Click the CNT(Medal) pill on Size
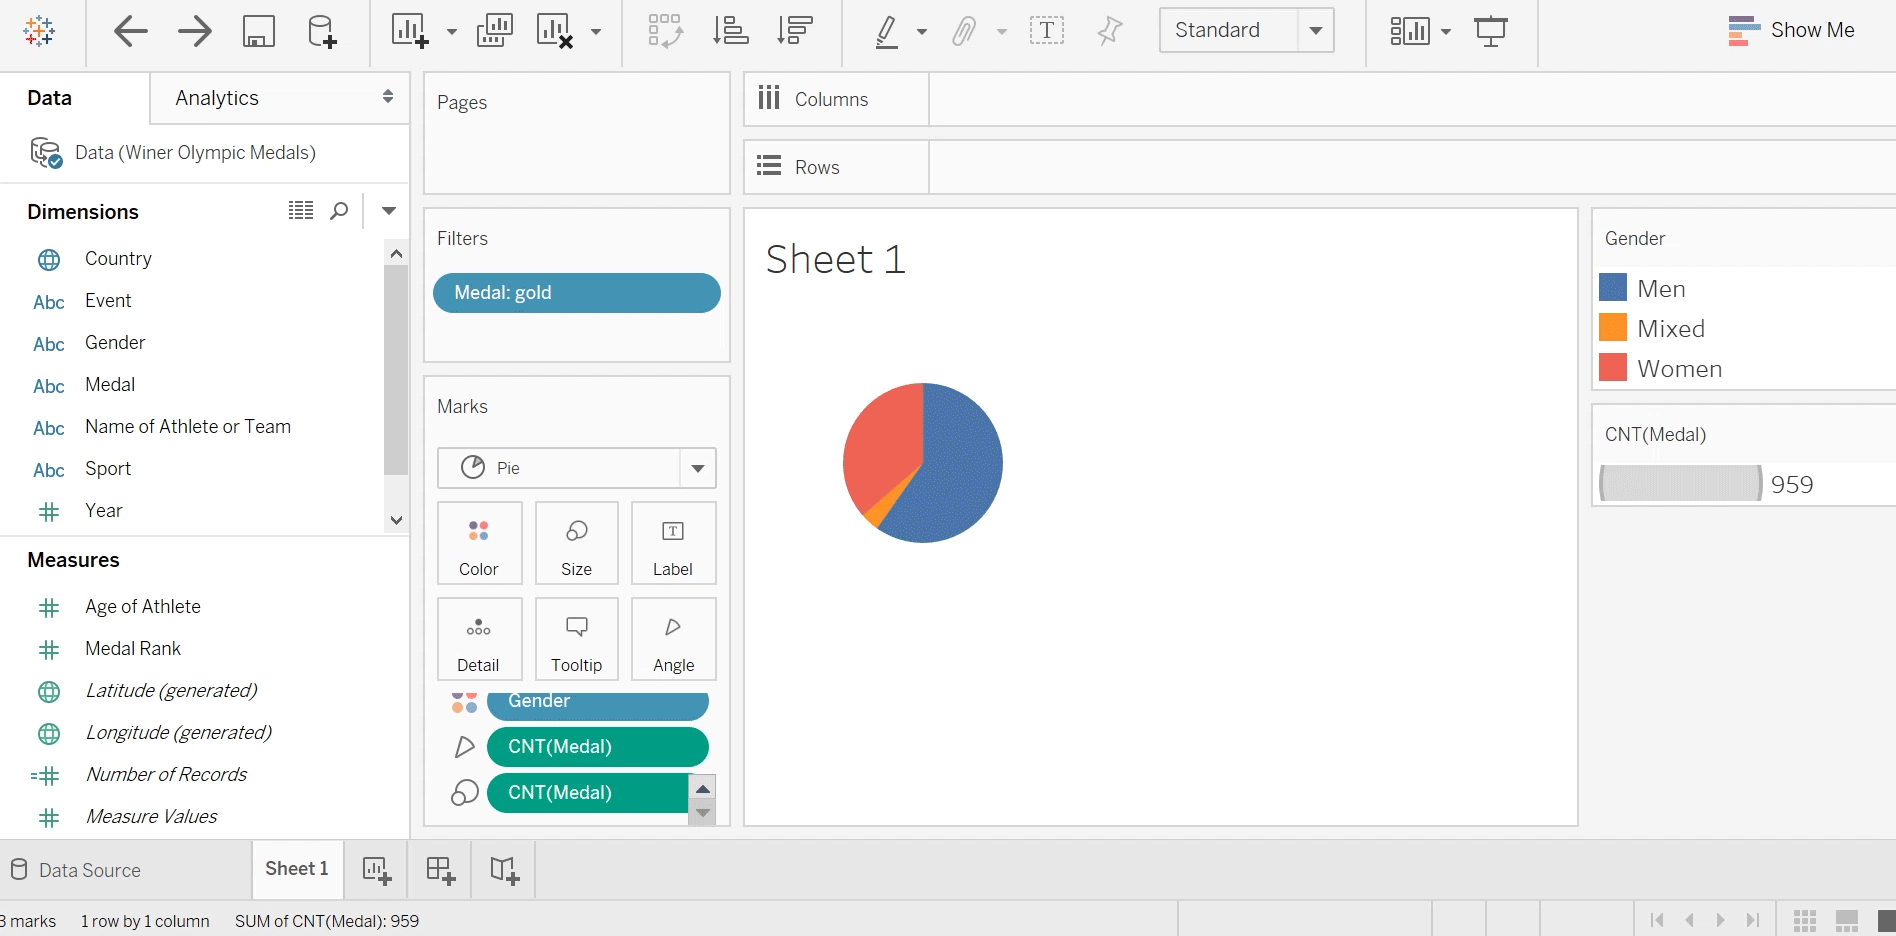 (x=588, y=793)
